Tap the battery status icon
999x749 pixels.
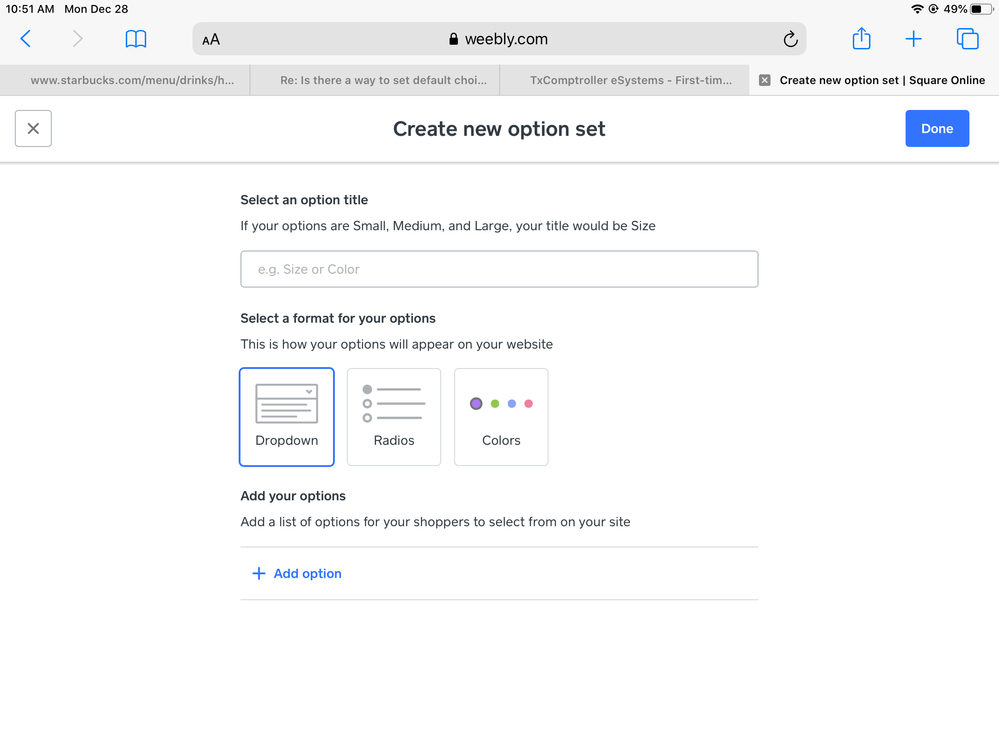click(x=981, y=9)
